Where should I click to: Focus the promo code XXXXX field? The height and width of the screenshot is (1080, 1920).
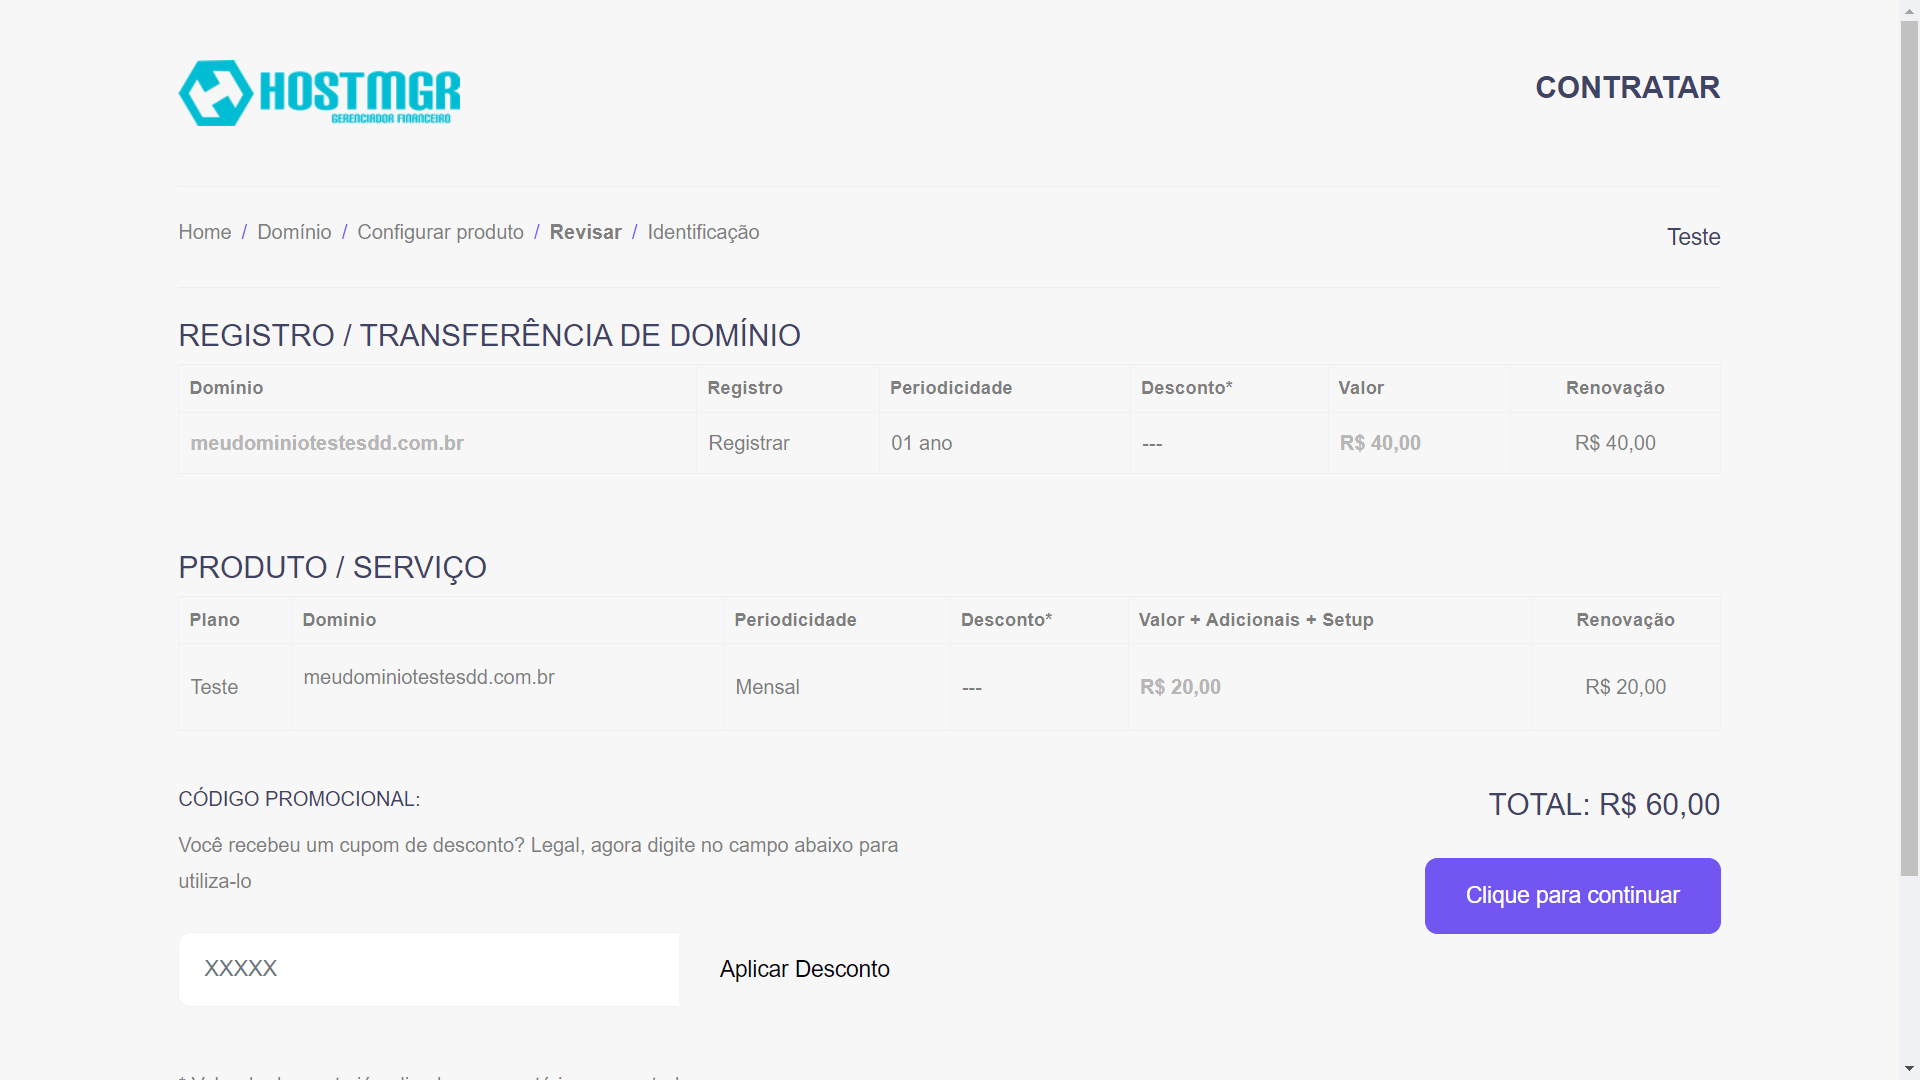click(429, 969)
